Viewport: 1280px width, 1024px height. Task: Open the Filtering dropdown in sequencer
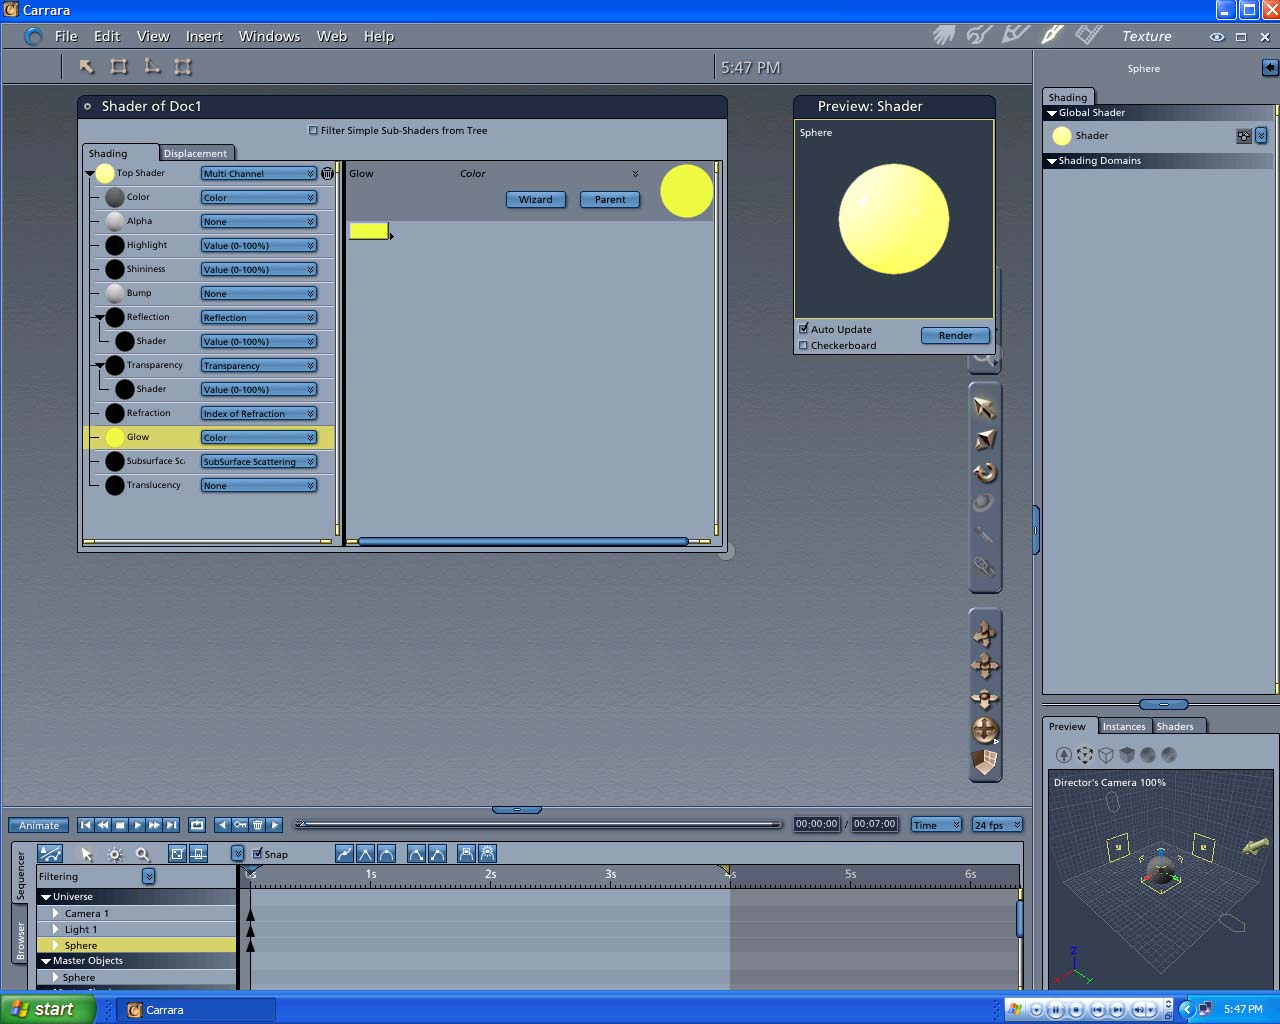148,876
